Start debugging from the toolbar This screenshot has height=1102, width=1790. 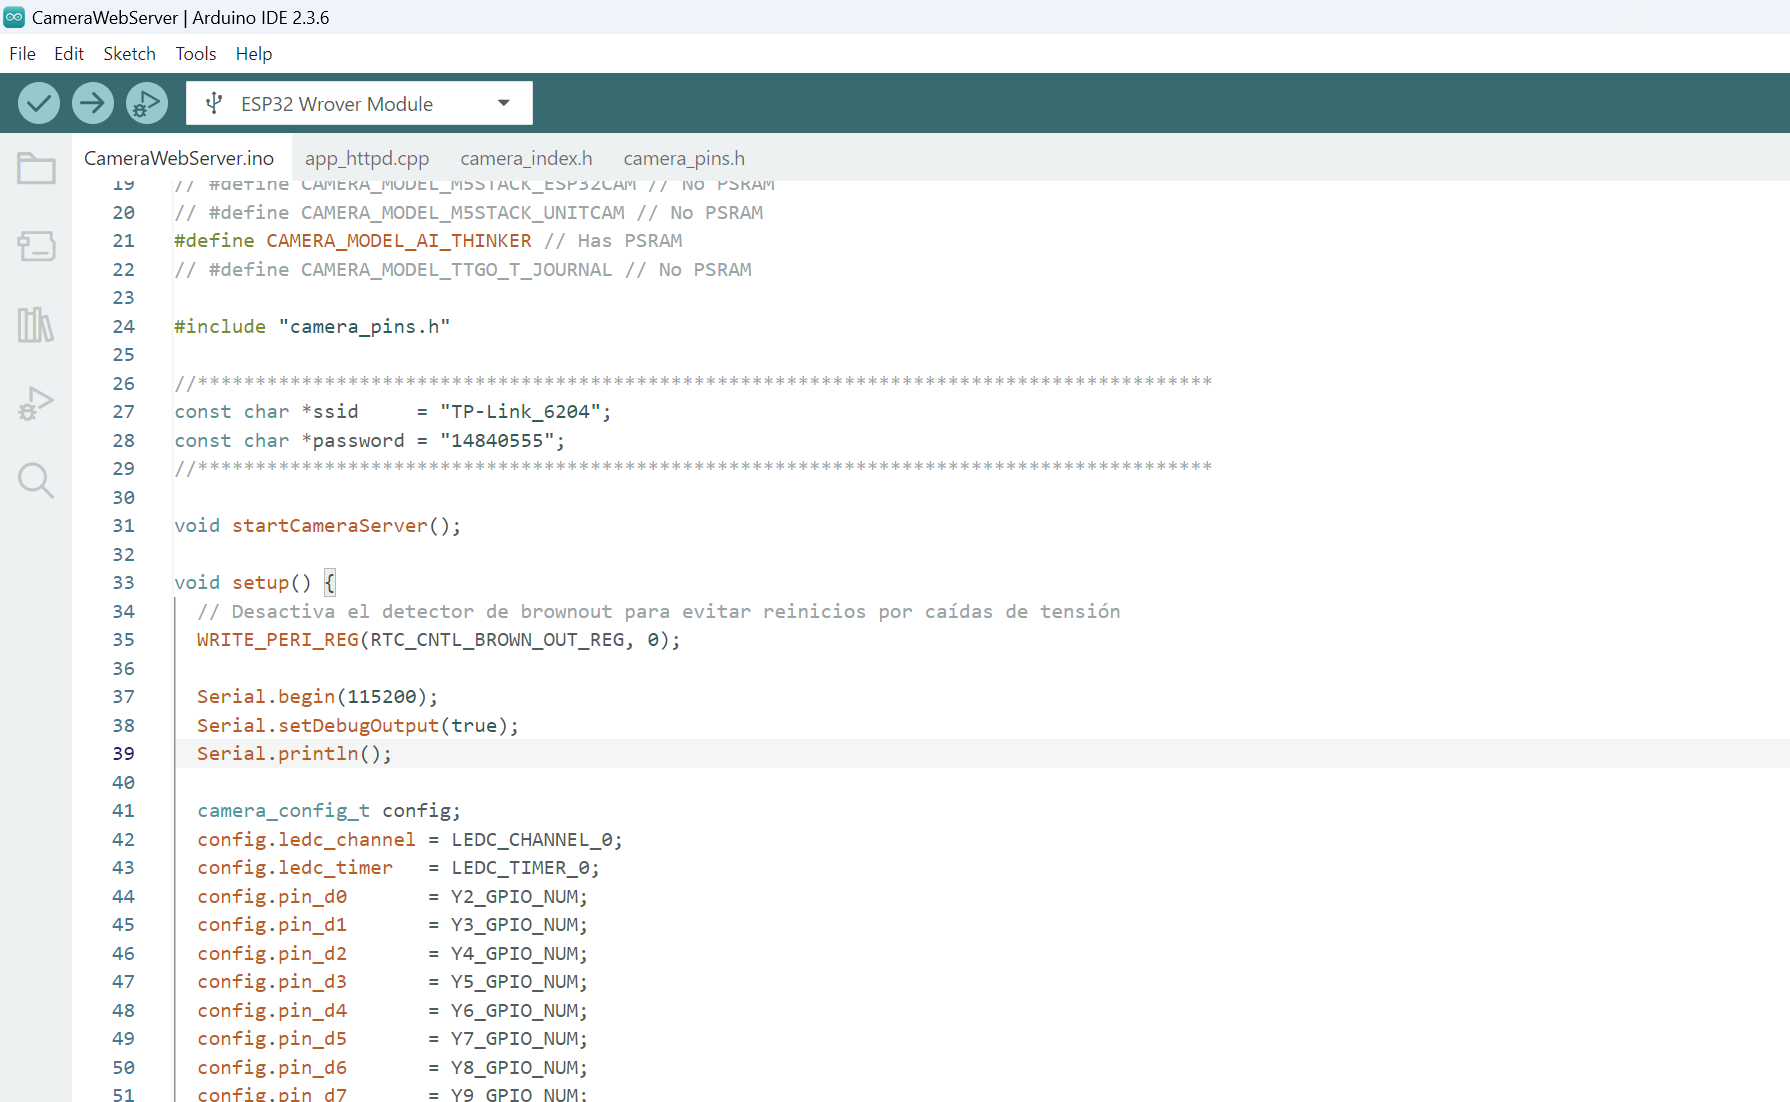[x=146, y=102]
